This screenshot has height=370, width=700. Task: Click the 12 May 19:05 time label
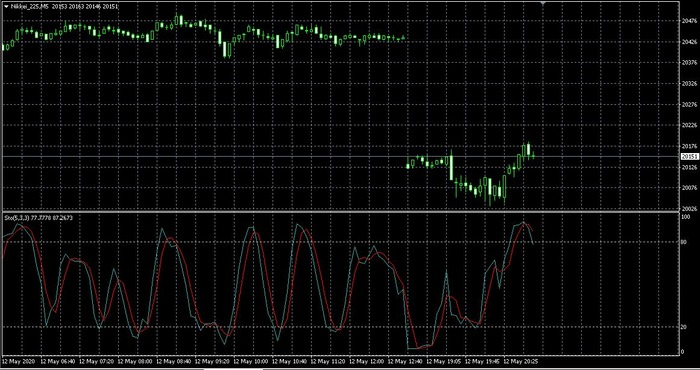tap(444, 361)
